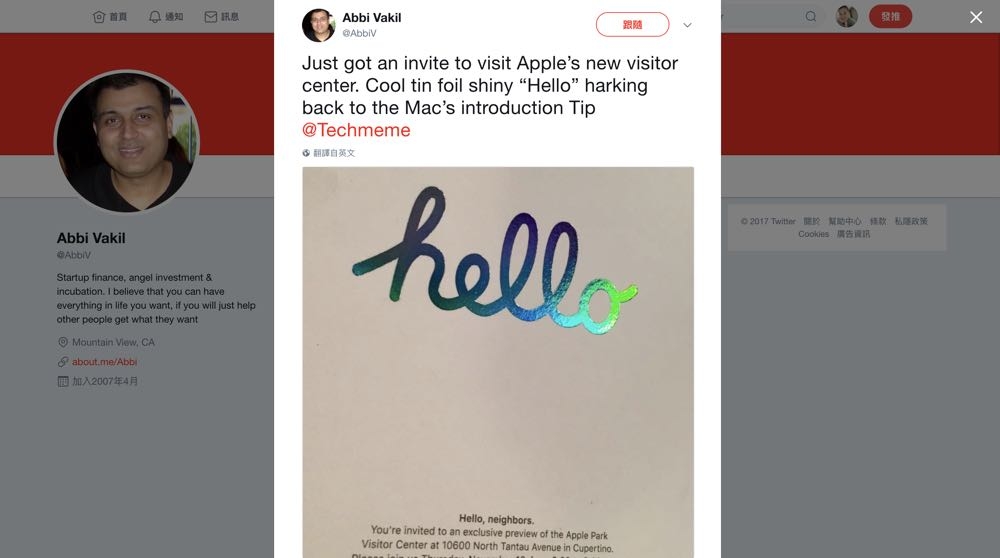This screenshot has width=1000, height=558.
Task: Click the Abbi Vakil name in tweet header
Action: [x=372, y=18]
